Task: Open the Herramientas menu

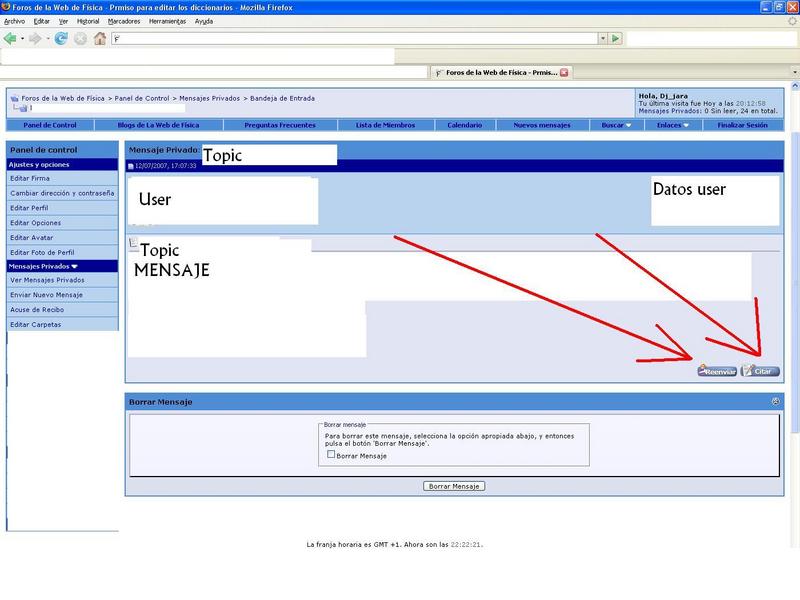Action: pyautogui.click(x=166, y=20)
